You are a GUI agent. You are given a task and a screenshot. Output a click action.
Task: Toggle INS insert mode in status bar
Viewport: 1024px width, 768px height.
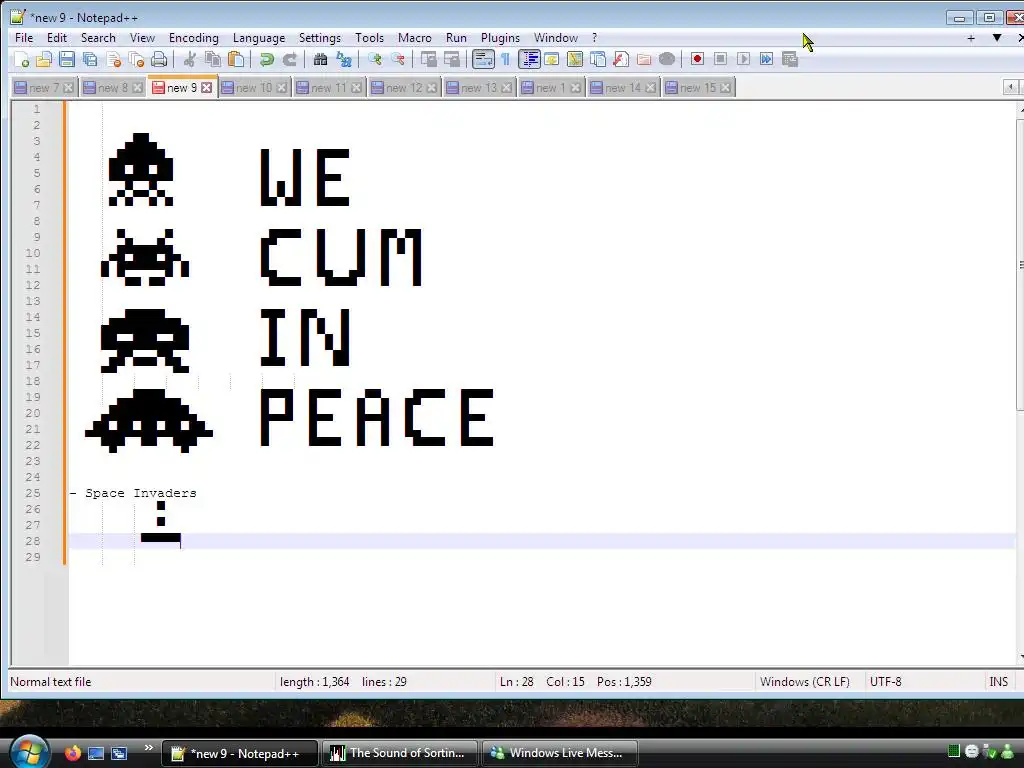(x=998, y=682)
